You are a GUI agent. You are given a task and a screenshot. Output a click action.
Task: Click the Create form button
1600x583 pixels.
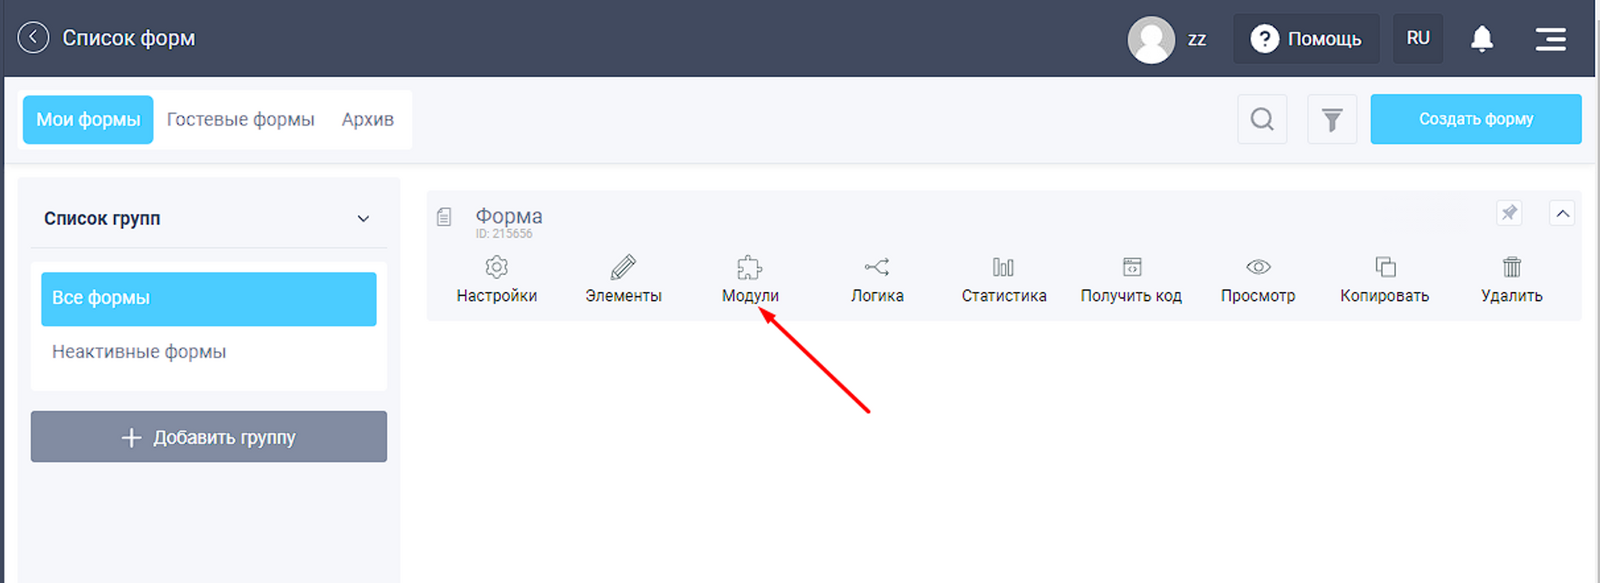pos(1475,119)
